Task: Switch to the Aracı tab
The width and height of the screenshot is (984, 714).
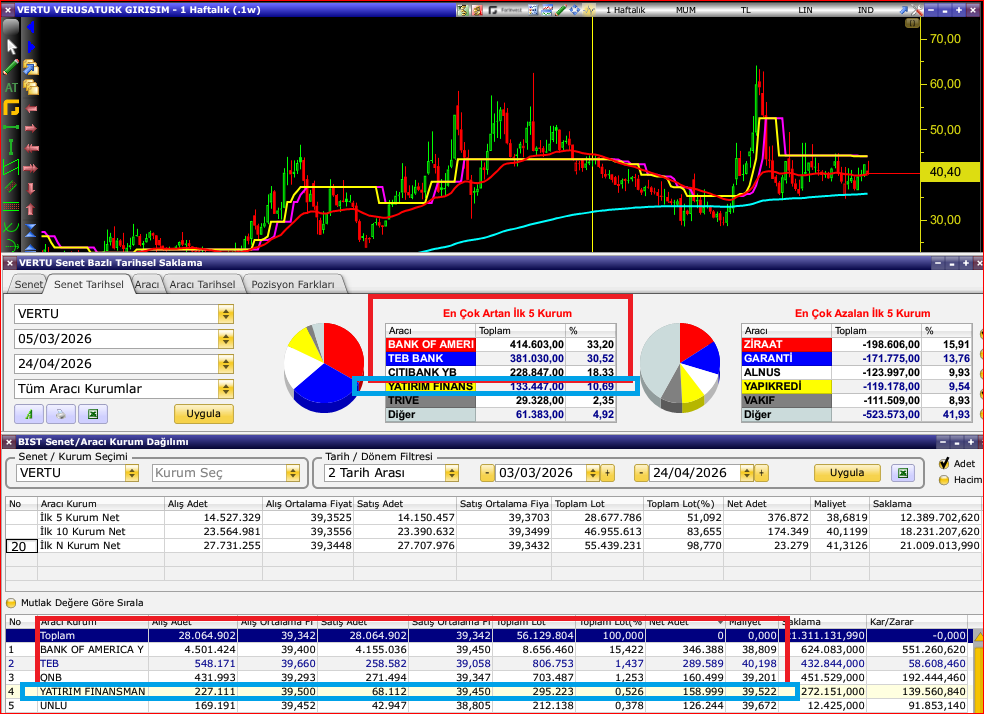Action: (147, 284)
